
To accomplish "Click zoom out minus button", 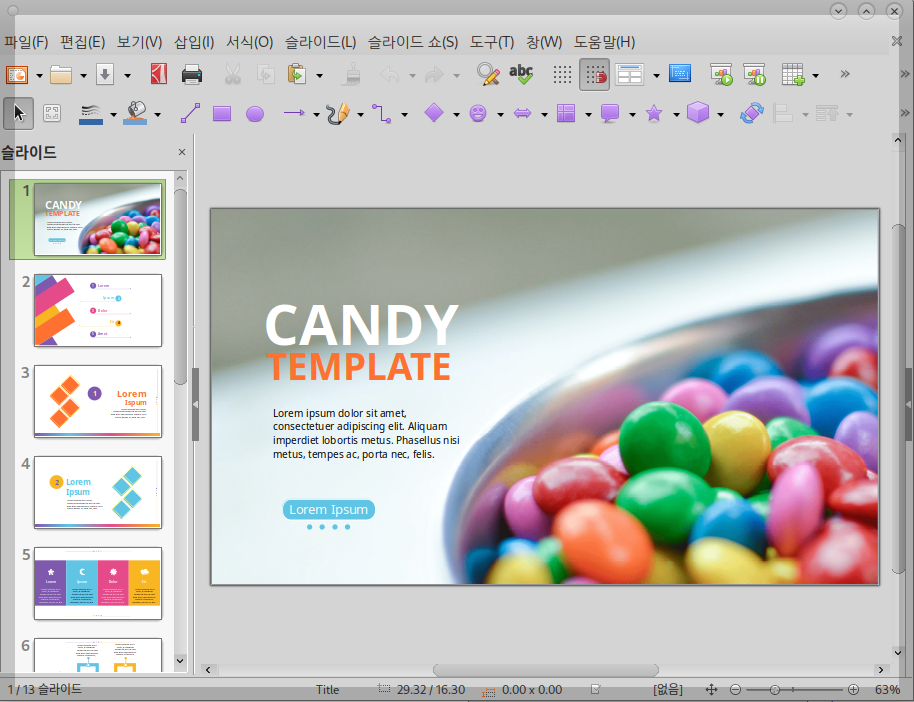I will tap(736, 690).
